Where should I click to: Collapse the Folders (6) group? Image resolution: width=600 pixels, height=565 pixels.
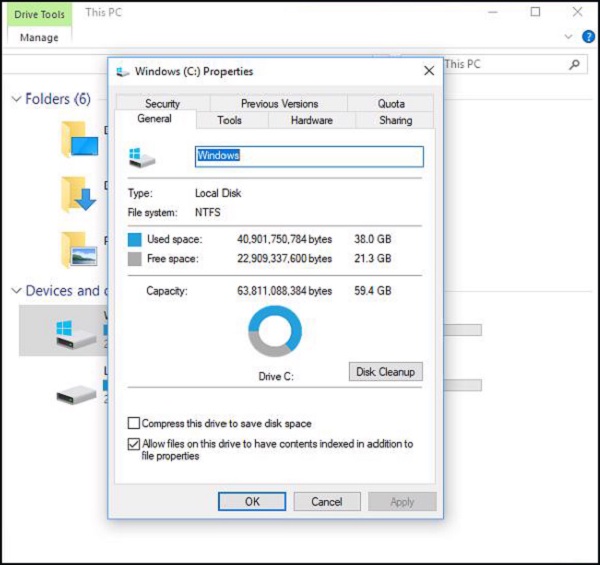pos(16,99)
